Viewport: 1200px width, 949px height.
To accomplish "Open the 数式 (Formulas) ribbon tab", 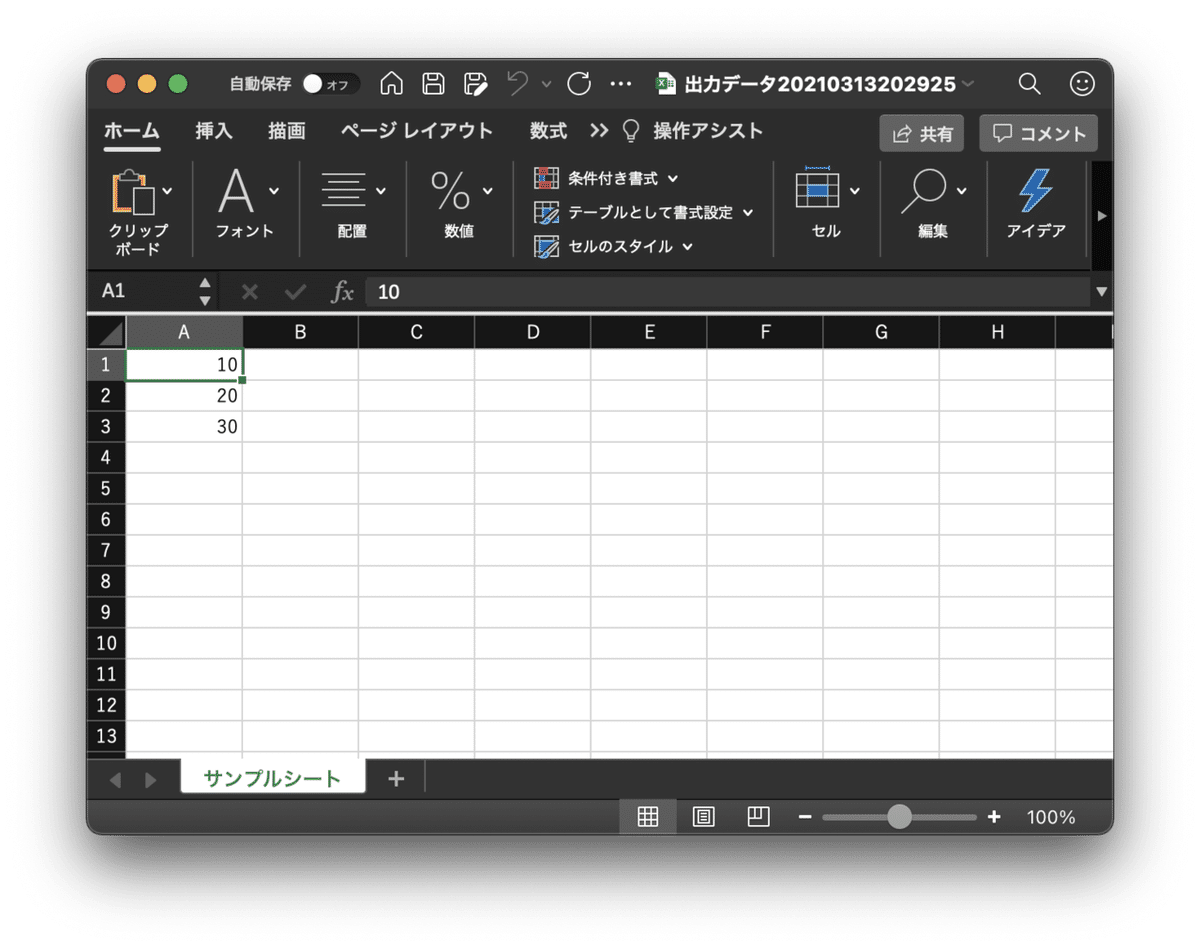I will click(548, 131).
